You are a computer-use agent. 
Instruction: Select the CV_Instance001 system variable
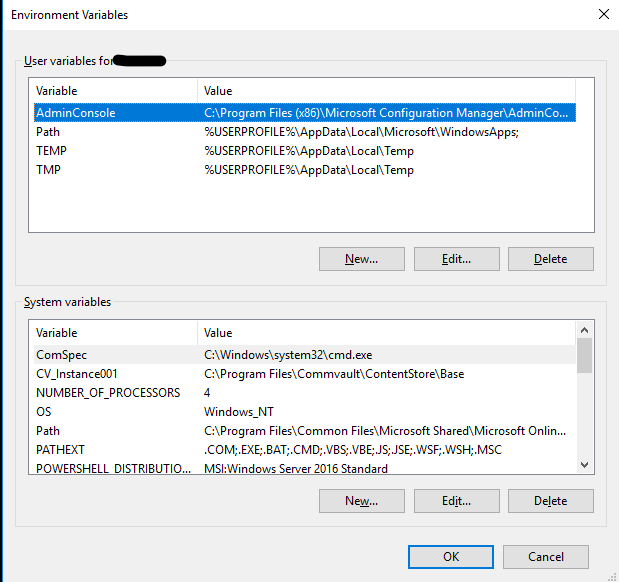pos(305,374)
